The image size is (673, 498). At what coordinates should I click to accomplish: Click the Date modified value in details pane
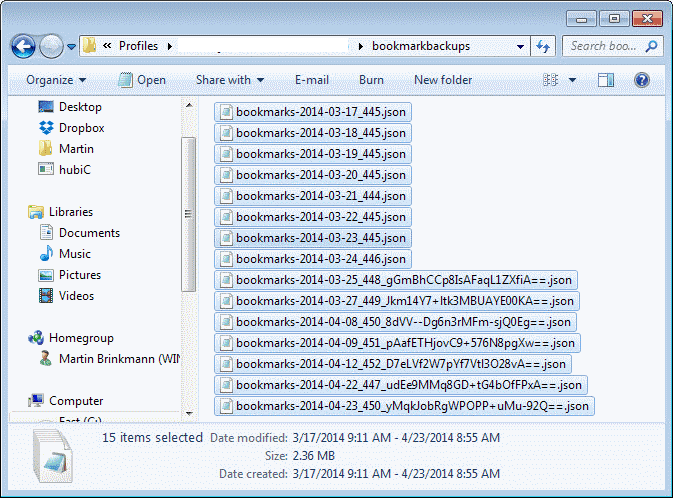[x=396, y=438]
